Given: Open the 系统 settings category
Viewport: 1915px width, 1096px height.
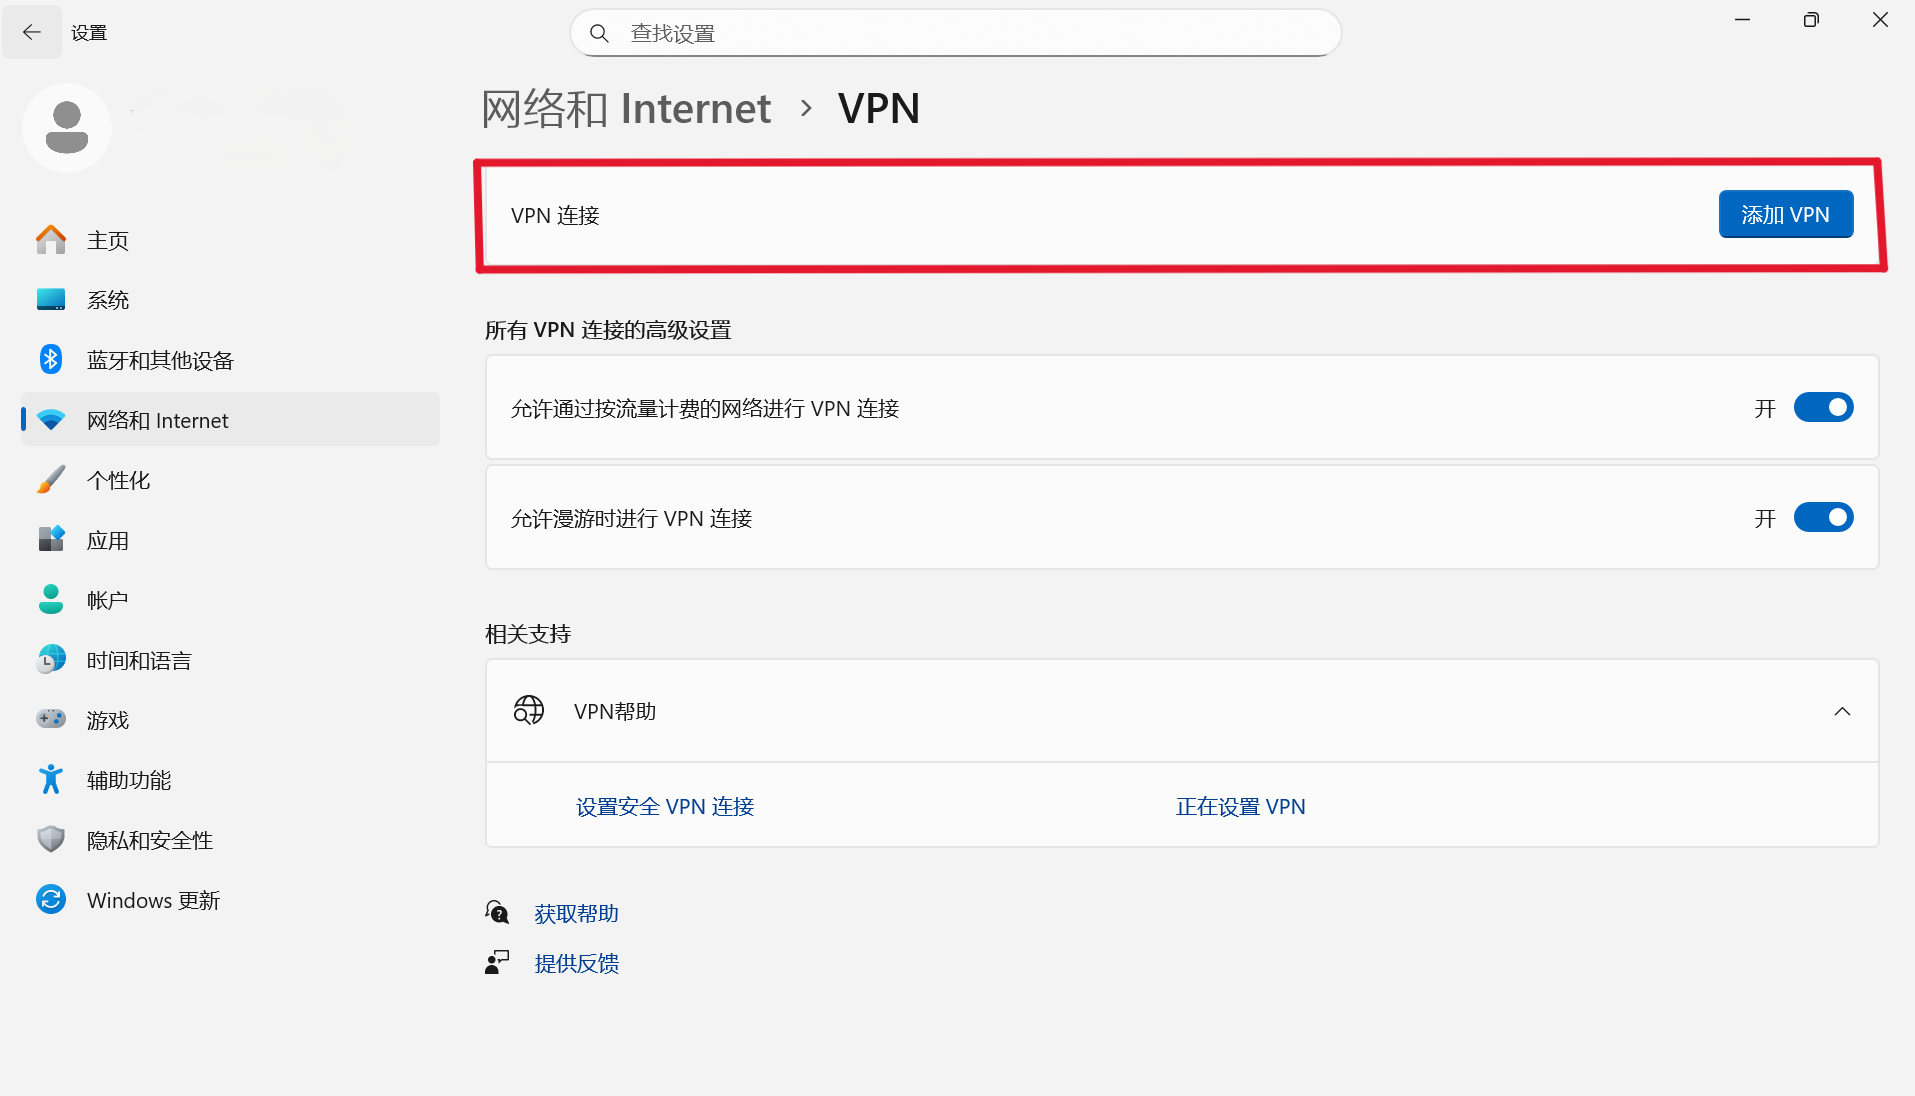Looking at the screenshot, I should click(108, 300).
